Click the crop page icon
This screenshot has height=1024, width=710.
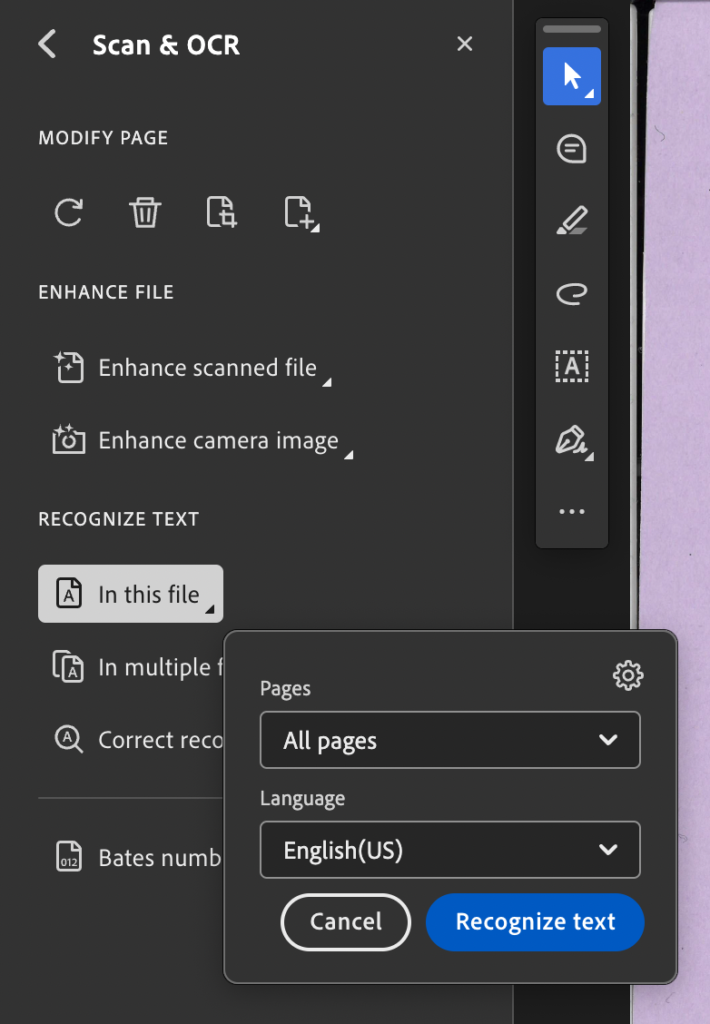(x=221, y=212)
